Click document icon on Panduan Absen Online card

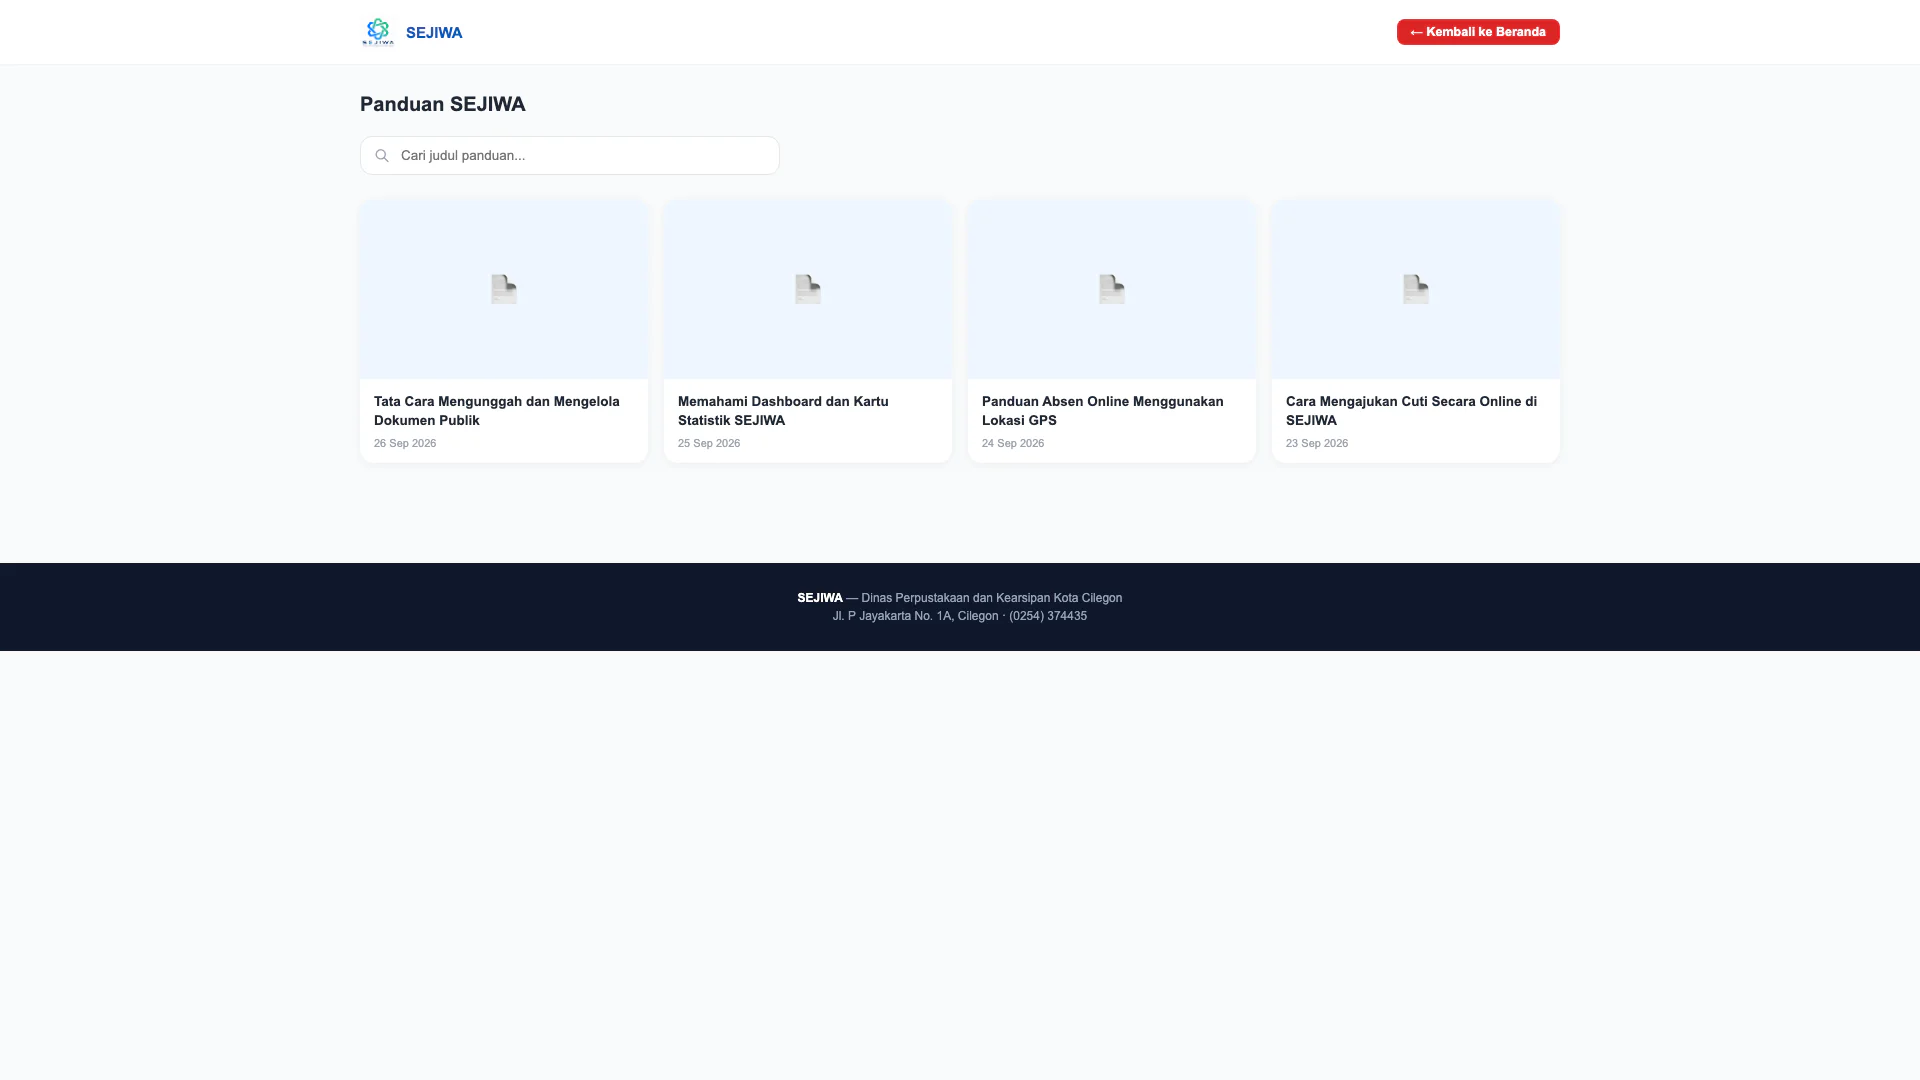(x=1112, y=289)
